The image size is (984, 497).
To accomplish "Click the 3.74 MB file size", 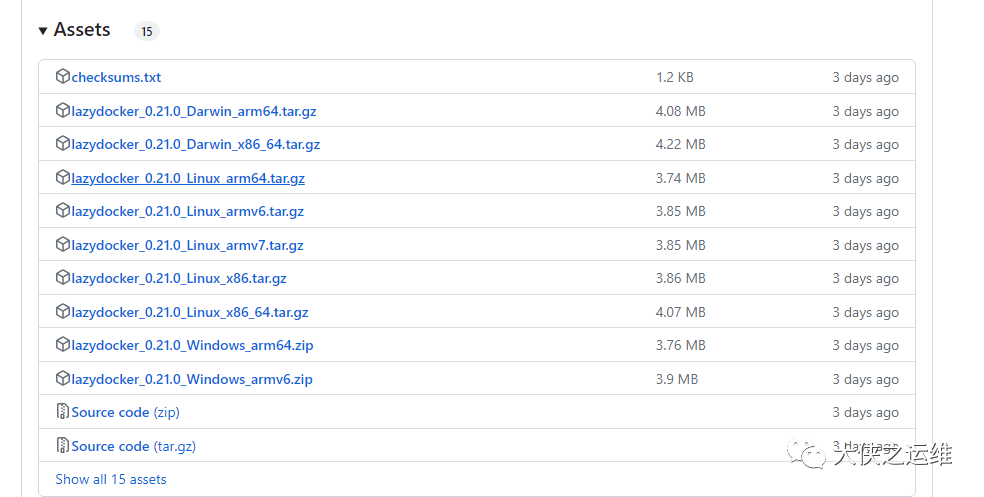I will tap(681, 178).
